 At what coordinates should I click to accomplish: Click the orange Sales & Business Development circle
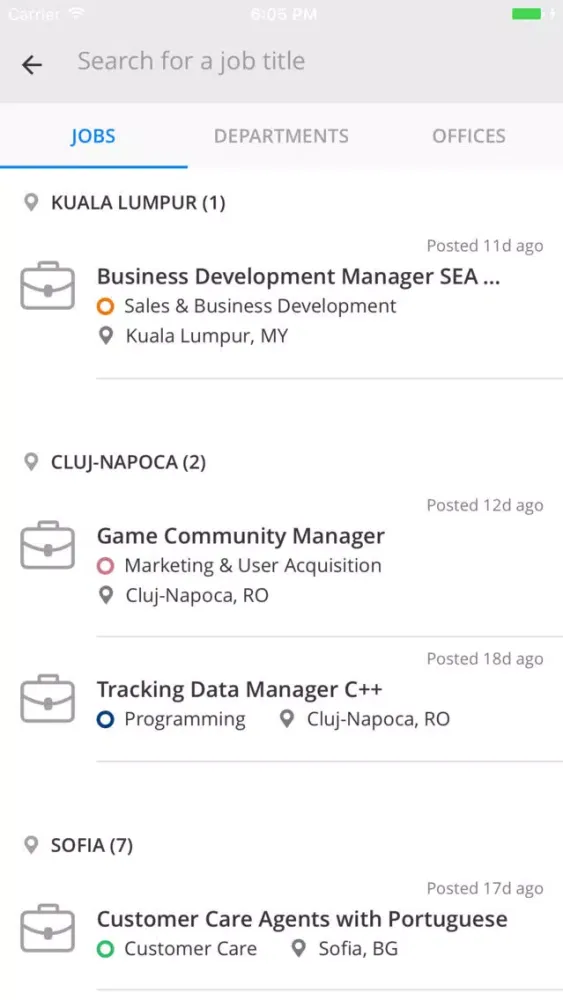coord(106,307)
